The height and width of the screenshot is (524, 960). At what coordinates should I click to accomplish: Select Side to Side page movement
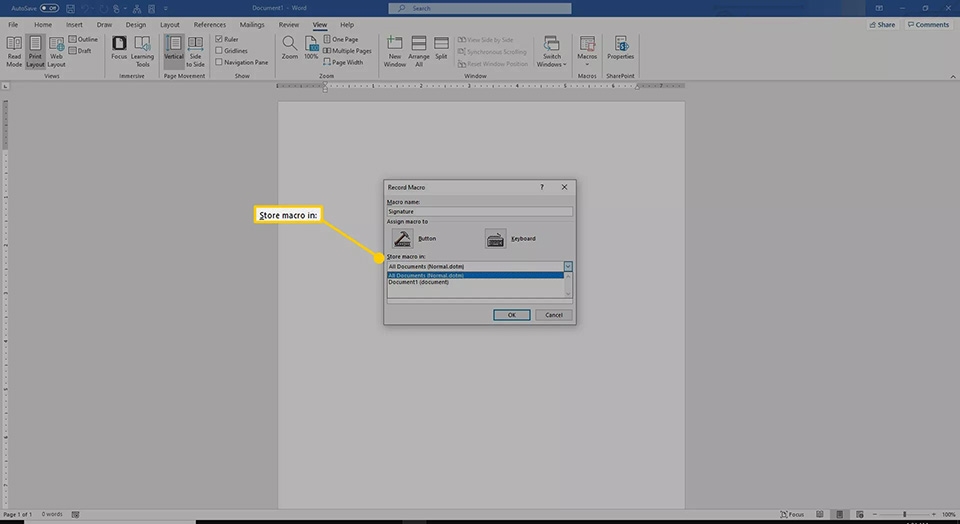[195, 51]
